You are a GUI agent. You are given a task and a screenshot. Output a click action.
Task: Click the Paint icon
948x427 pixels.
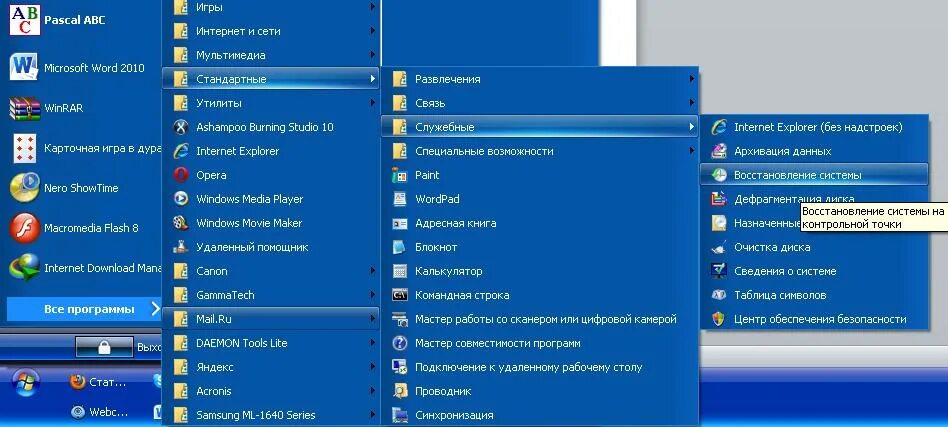pos(400,175)
